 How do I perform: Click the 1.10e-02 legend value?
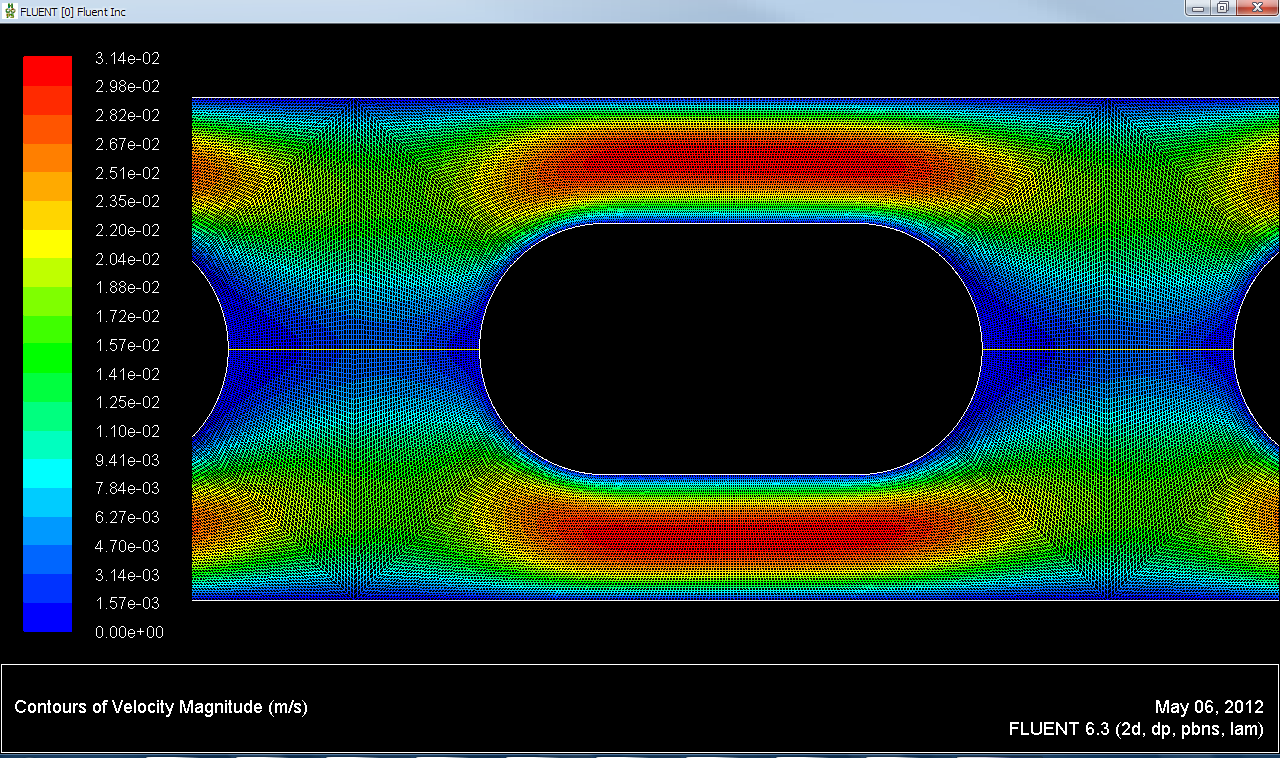pyautogui.click(x=128, y=431)
